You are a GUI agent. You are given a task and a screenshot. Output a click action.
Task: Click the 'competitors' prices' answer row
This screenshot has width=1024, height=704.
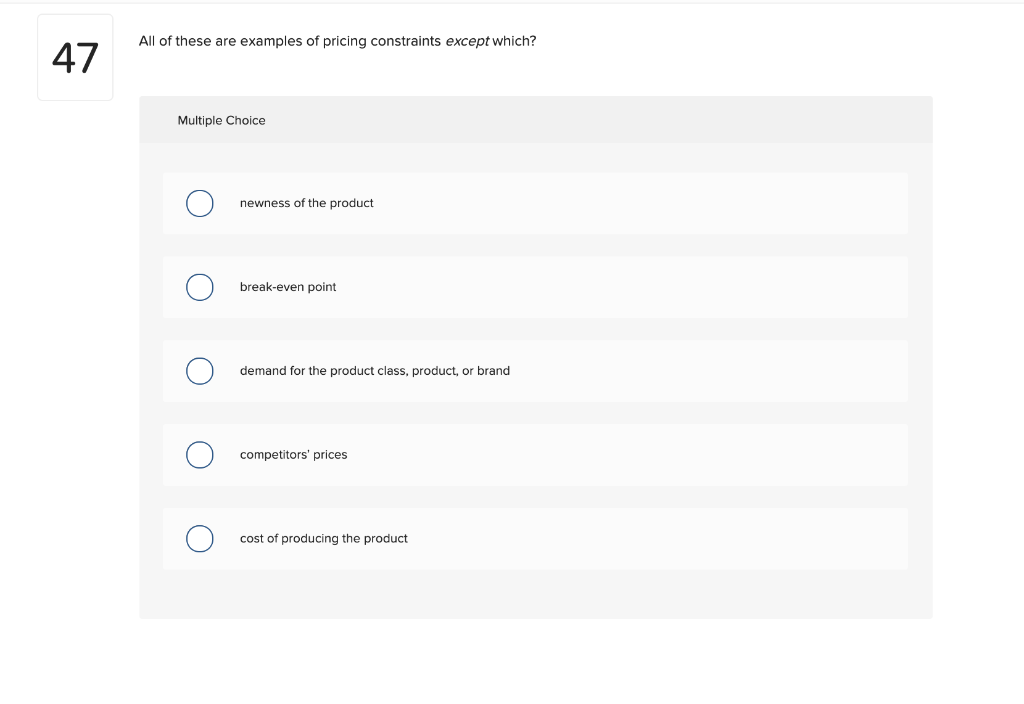tap(535, 455)
